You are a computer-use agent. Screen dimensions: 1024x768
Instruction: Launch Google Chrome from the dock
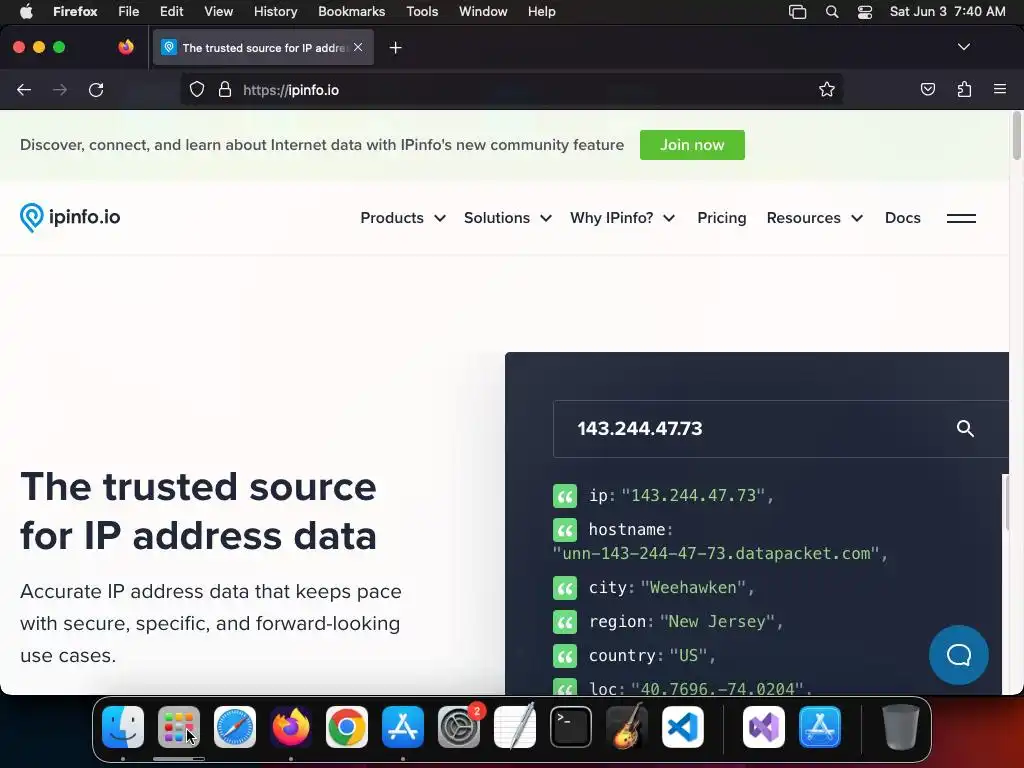pos(347,727)
